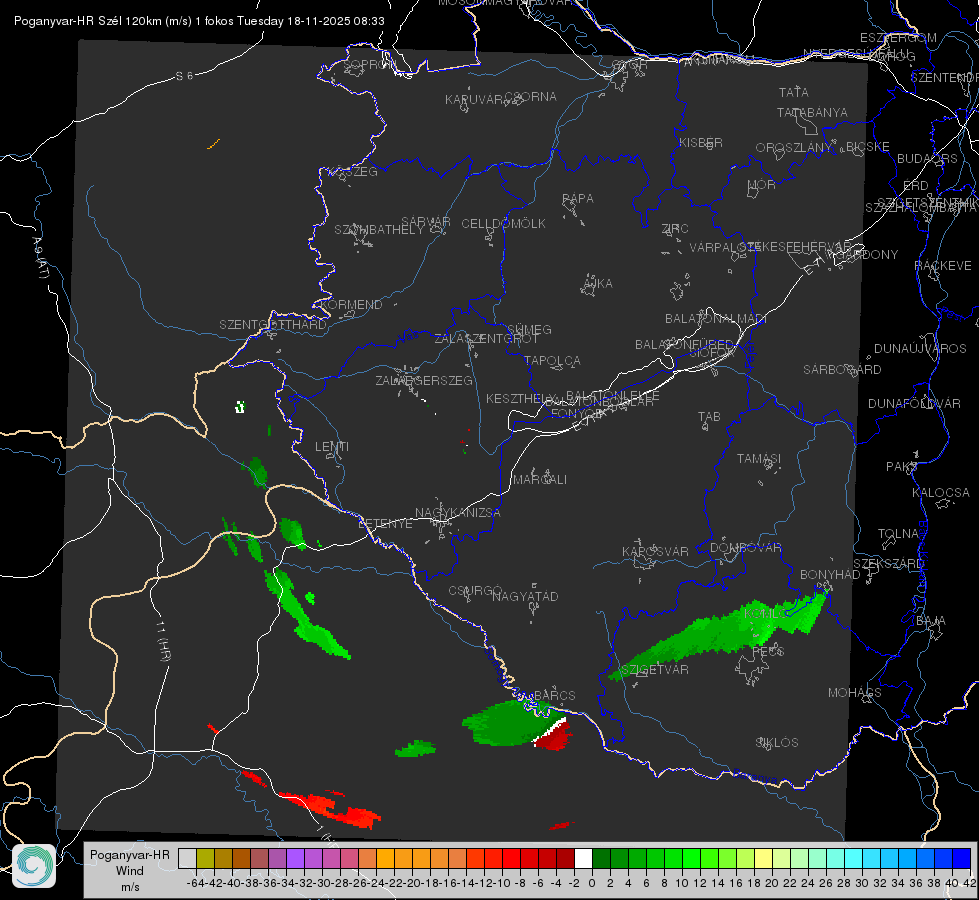Viewport: 979px width, 900px height.
Task: Click the dark red echo patch near Barcs
Action: tap(554, 736)
